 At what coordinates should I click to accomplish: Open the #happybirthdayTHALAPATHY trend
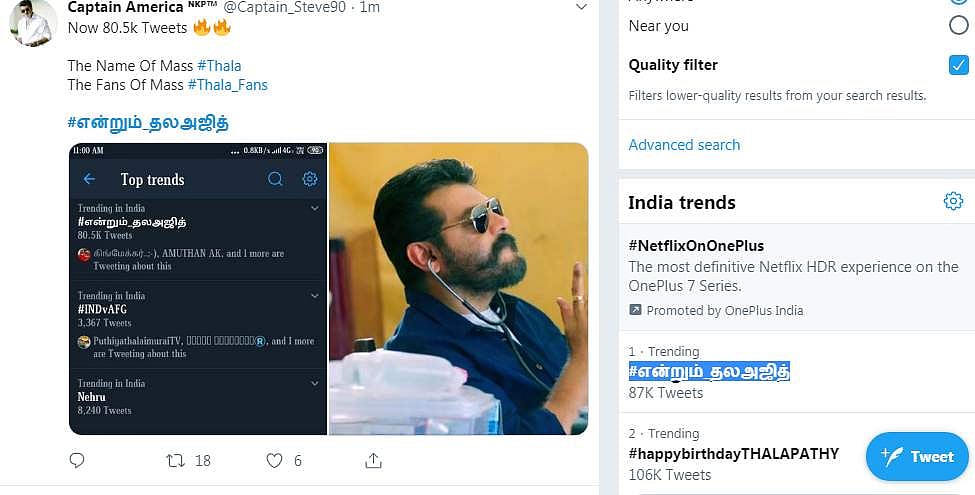pyautogui.click(x=733, y=454)
